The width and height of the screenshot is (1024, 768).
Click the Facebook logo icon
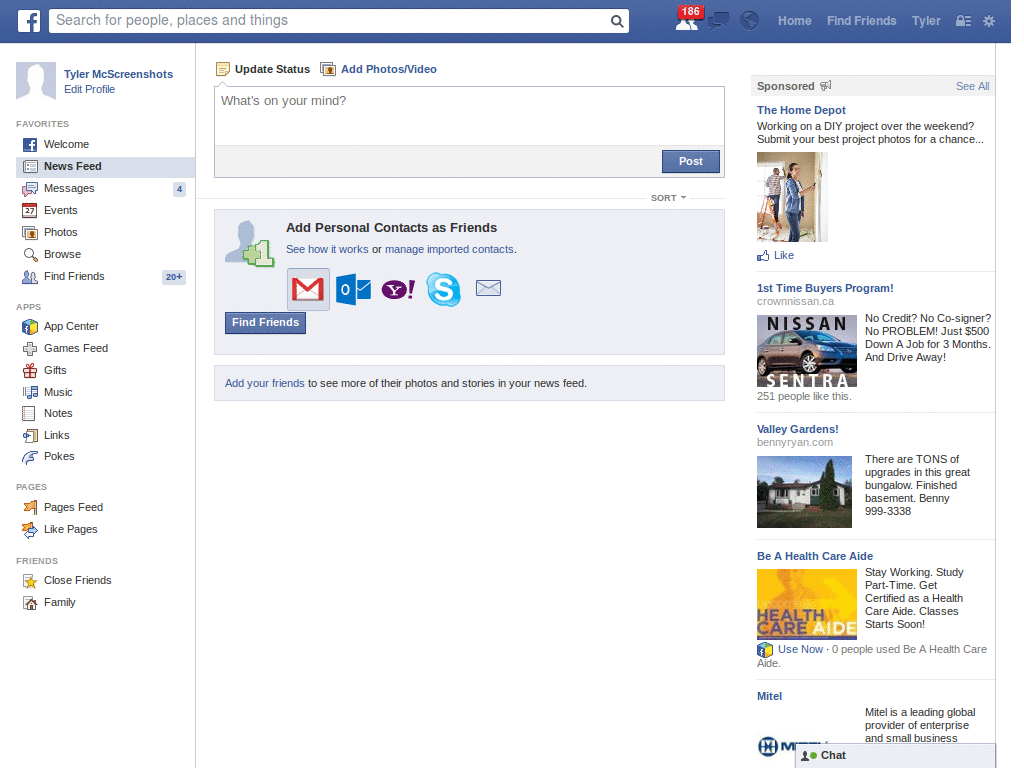tap(29, 21)
